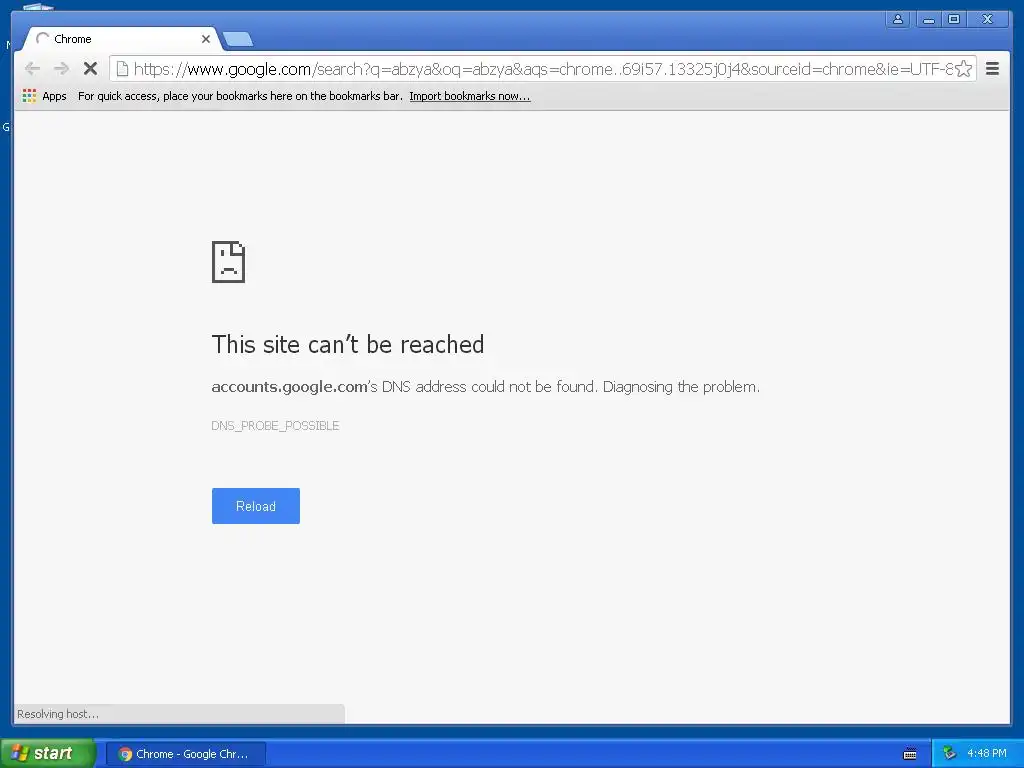This screenshot has width=1024, height=768.
Task: Click the 'This site can't be reached' heading
Action: click(x=348, y=344)
